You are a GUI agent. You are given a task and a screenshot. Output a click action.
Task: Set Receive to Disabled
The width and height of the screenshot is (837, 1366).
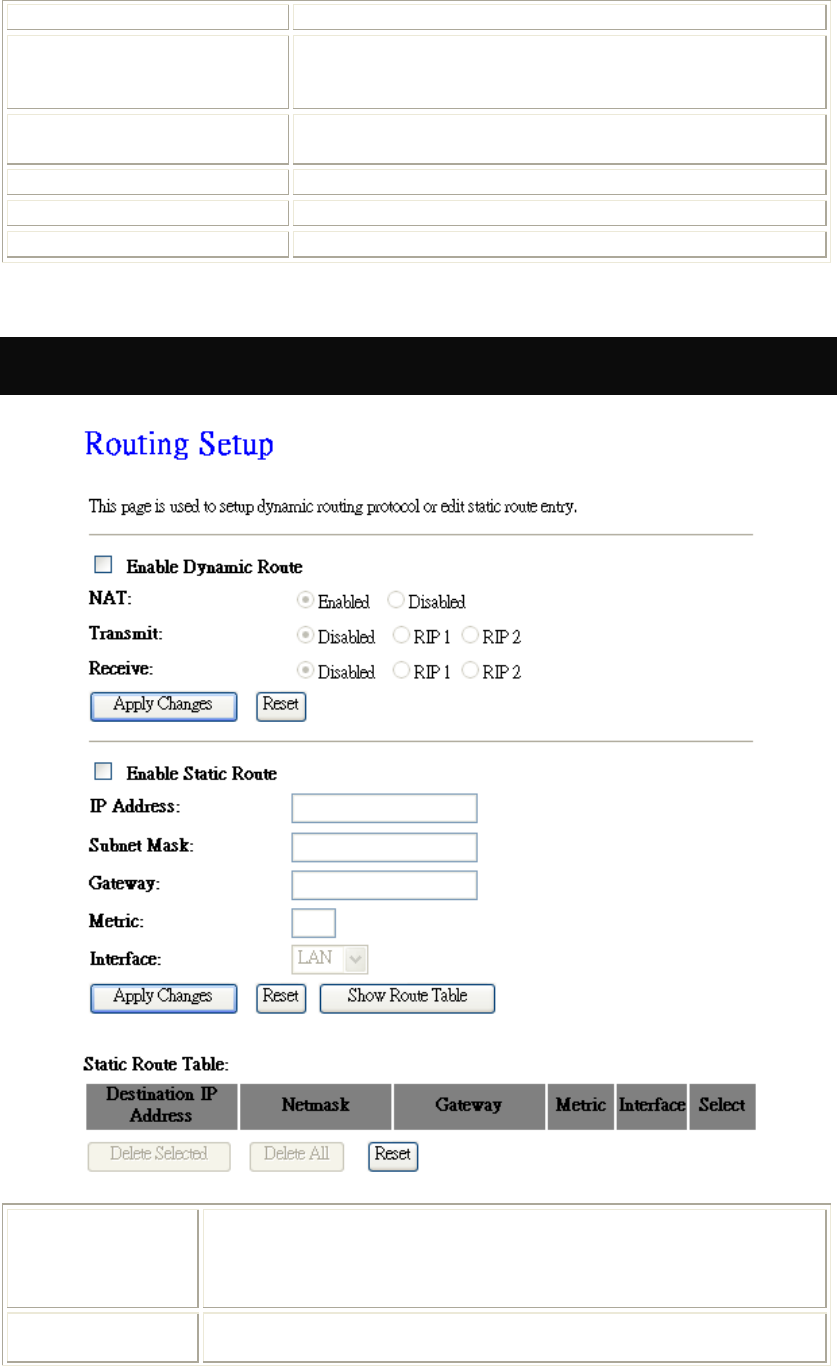click(x=304, y=671)
